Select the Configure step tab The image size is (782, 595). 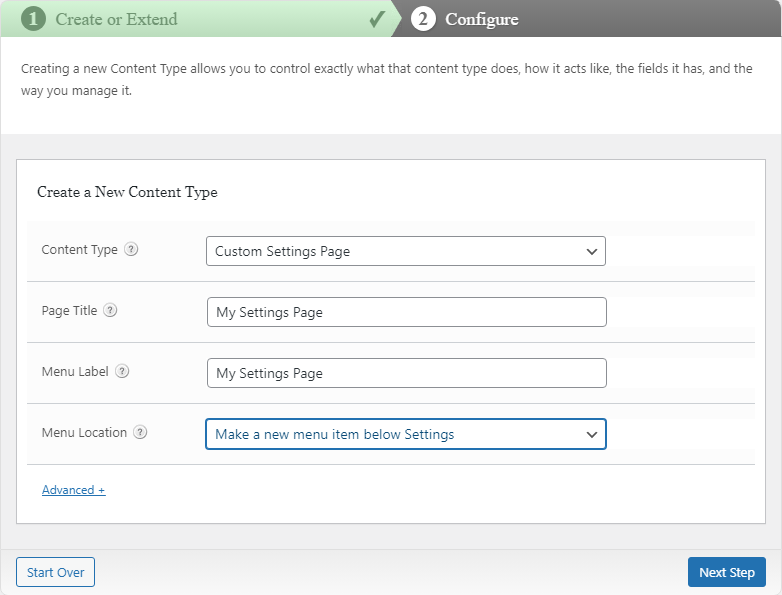(481, 19)
